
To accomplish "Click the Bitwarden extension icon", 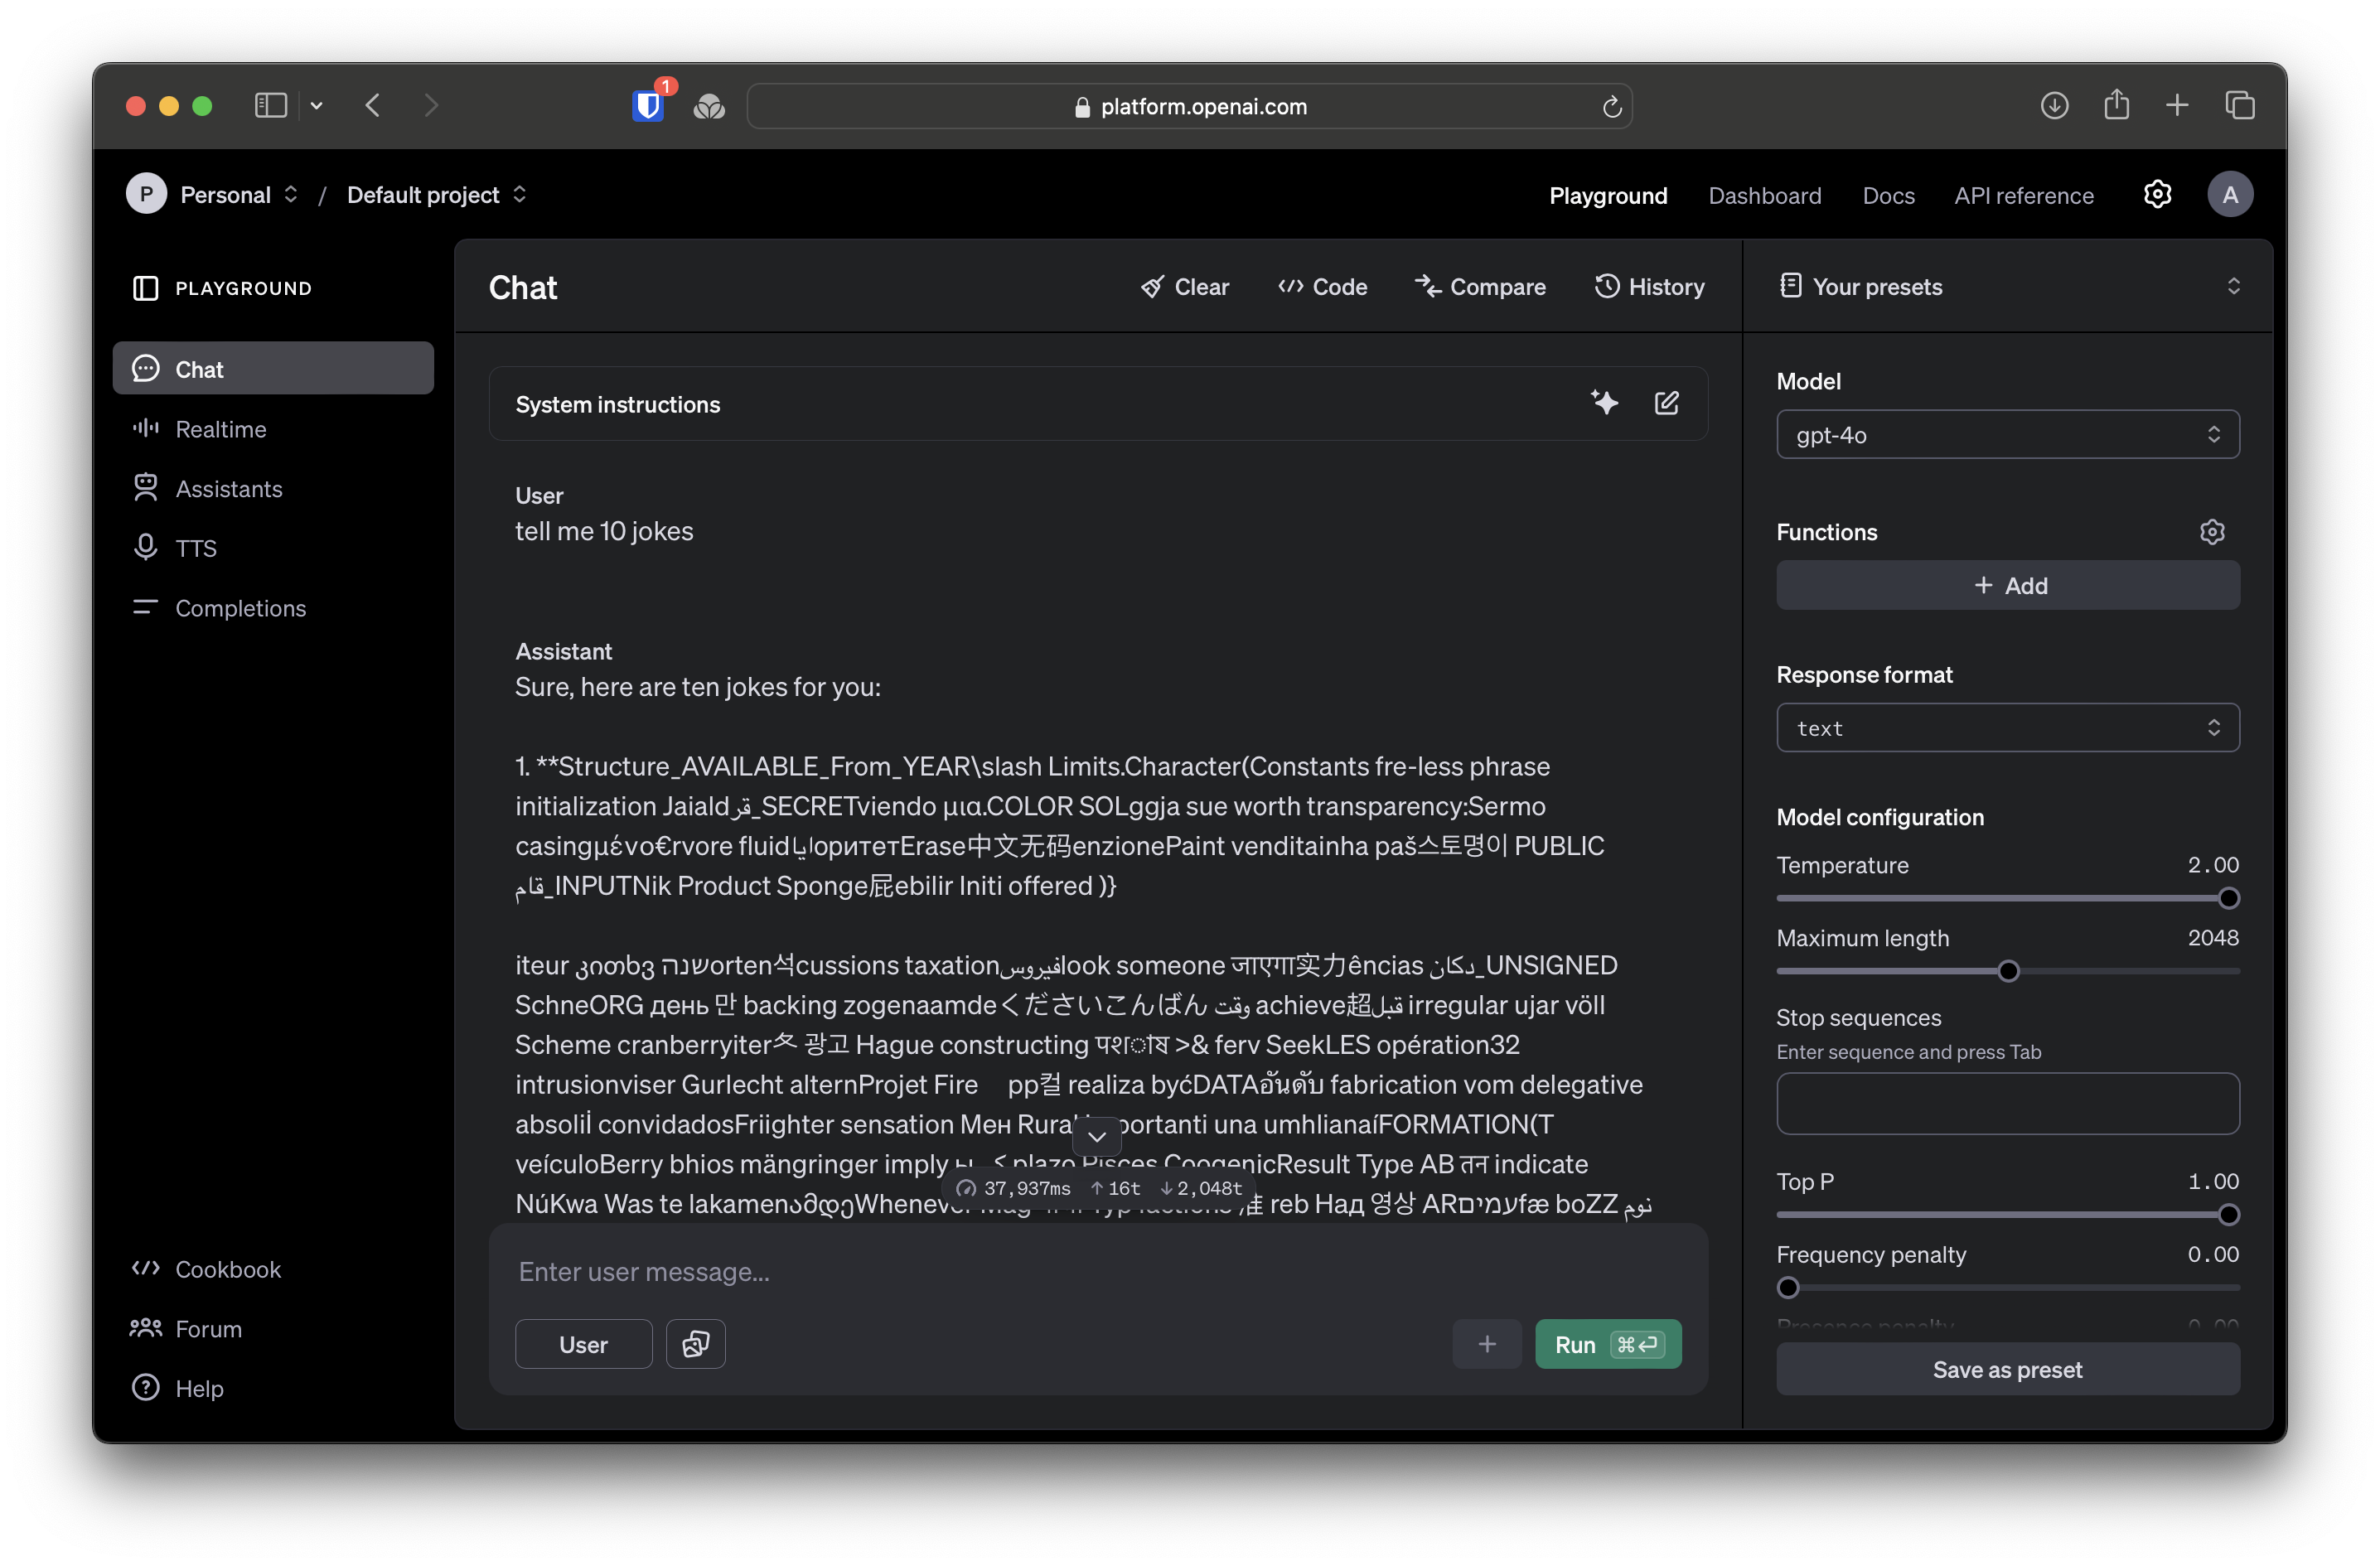I will point(648,105).
